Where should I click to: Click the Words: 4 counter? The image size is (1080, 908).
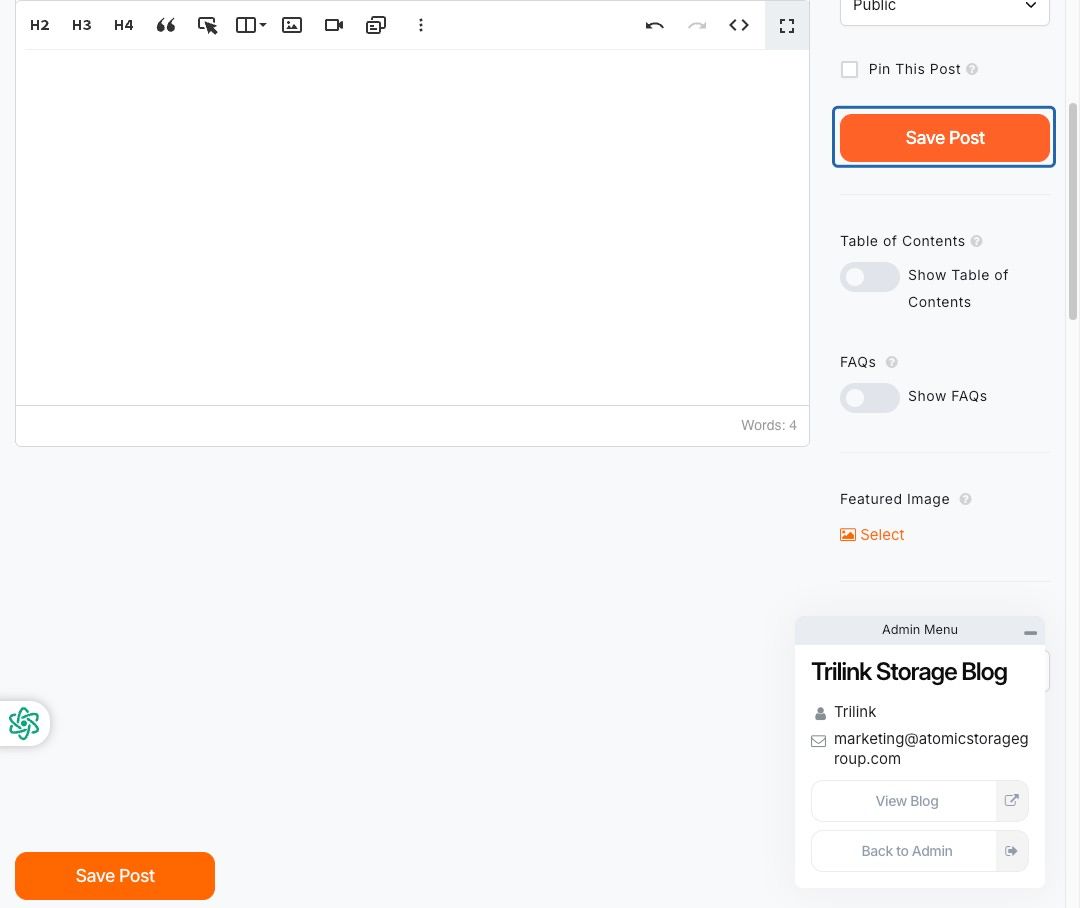pos(769,426)
